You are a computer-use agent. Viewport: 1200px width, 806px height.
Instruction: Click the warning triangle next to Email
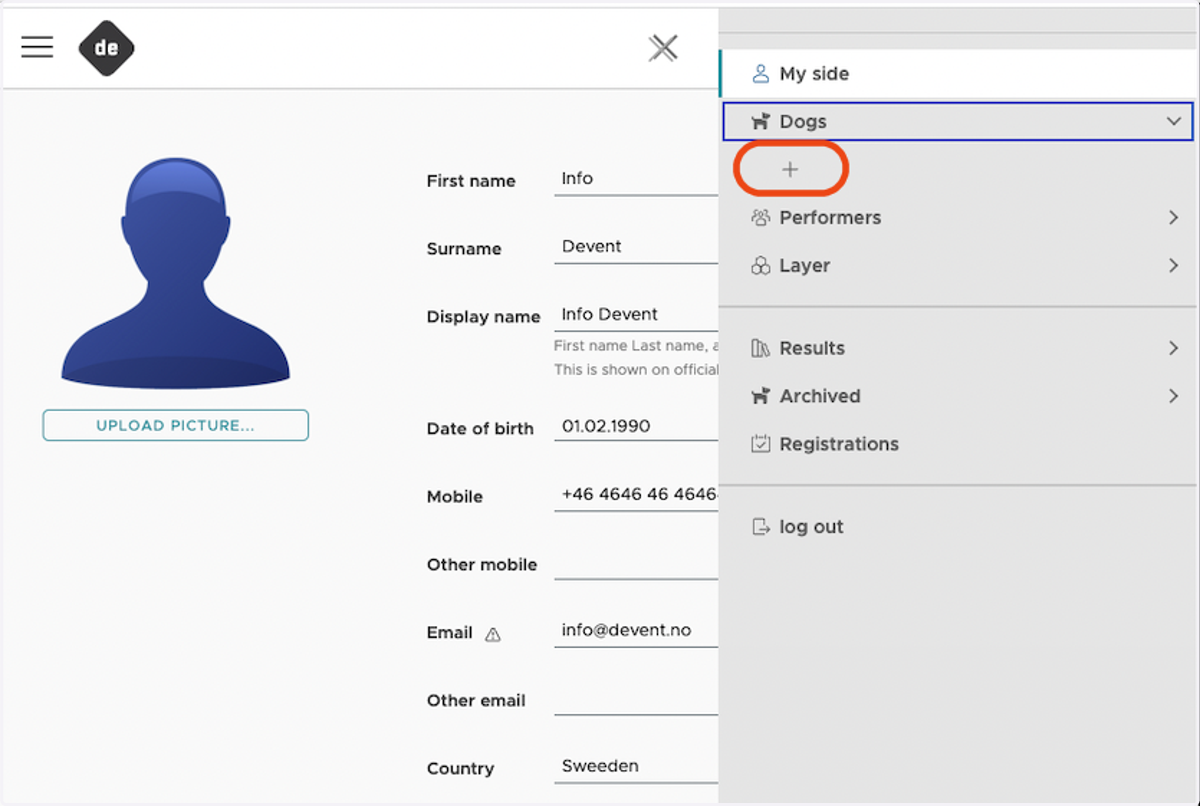[492, 634]
